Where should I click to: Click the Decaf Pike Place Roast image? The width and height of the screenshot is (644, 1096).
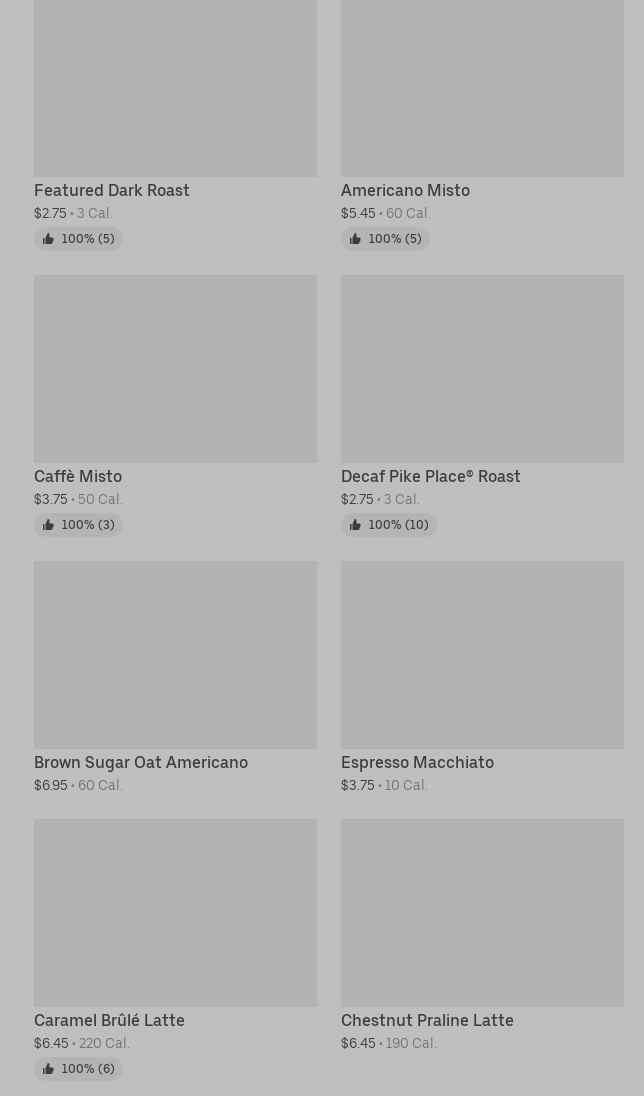point(482,368)
